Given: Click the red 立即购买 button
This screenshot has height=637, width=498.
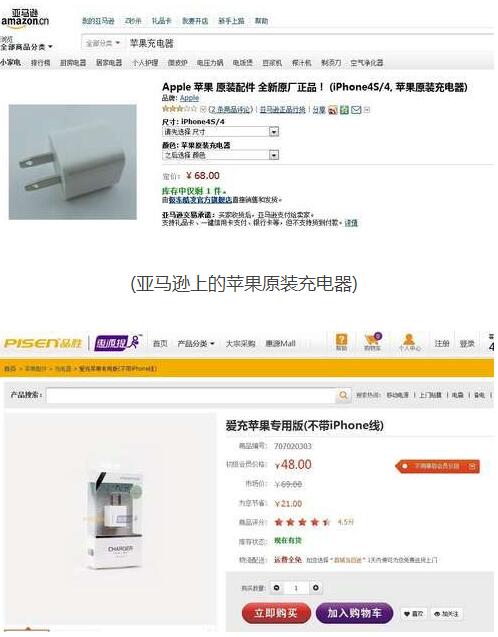Looking at the screenshot, I should (x=276, y=613).
